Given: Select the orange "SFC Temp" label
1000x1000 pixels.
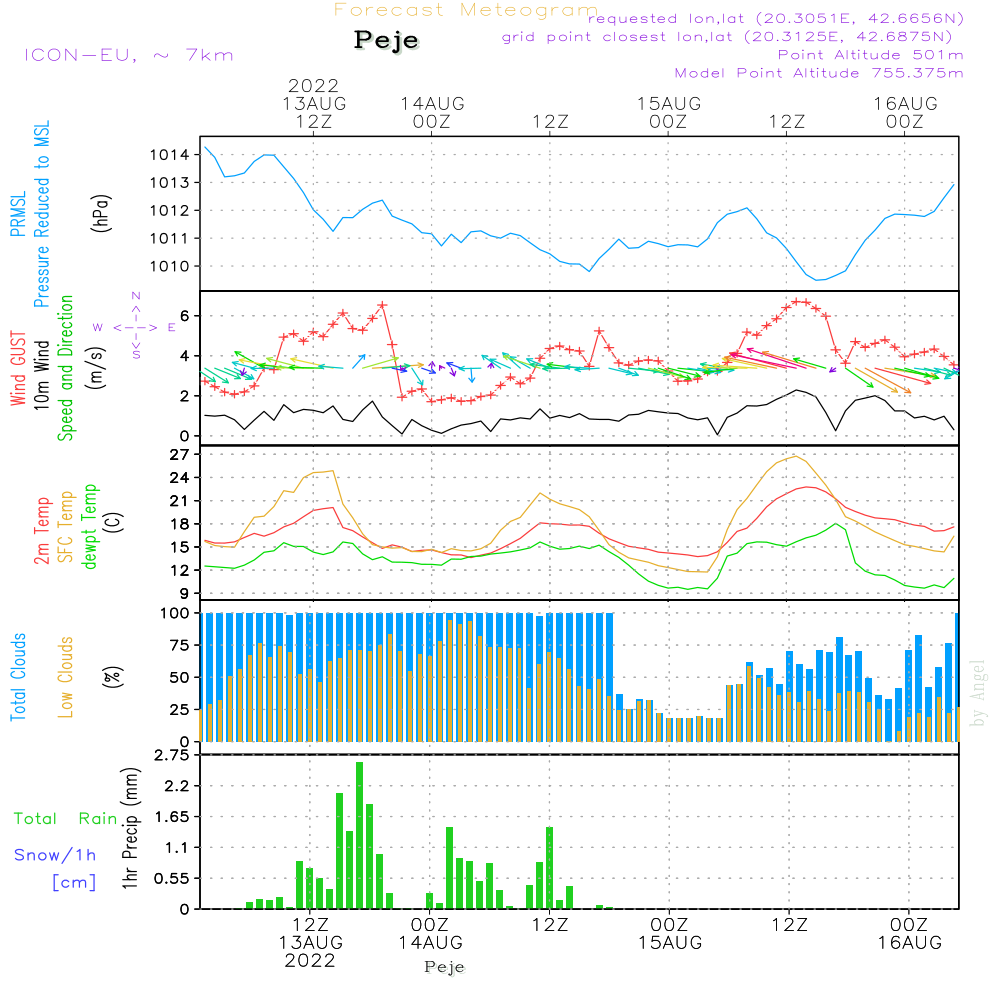Looking at the screenshot, I should pos(66,527).
